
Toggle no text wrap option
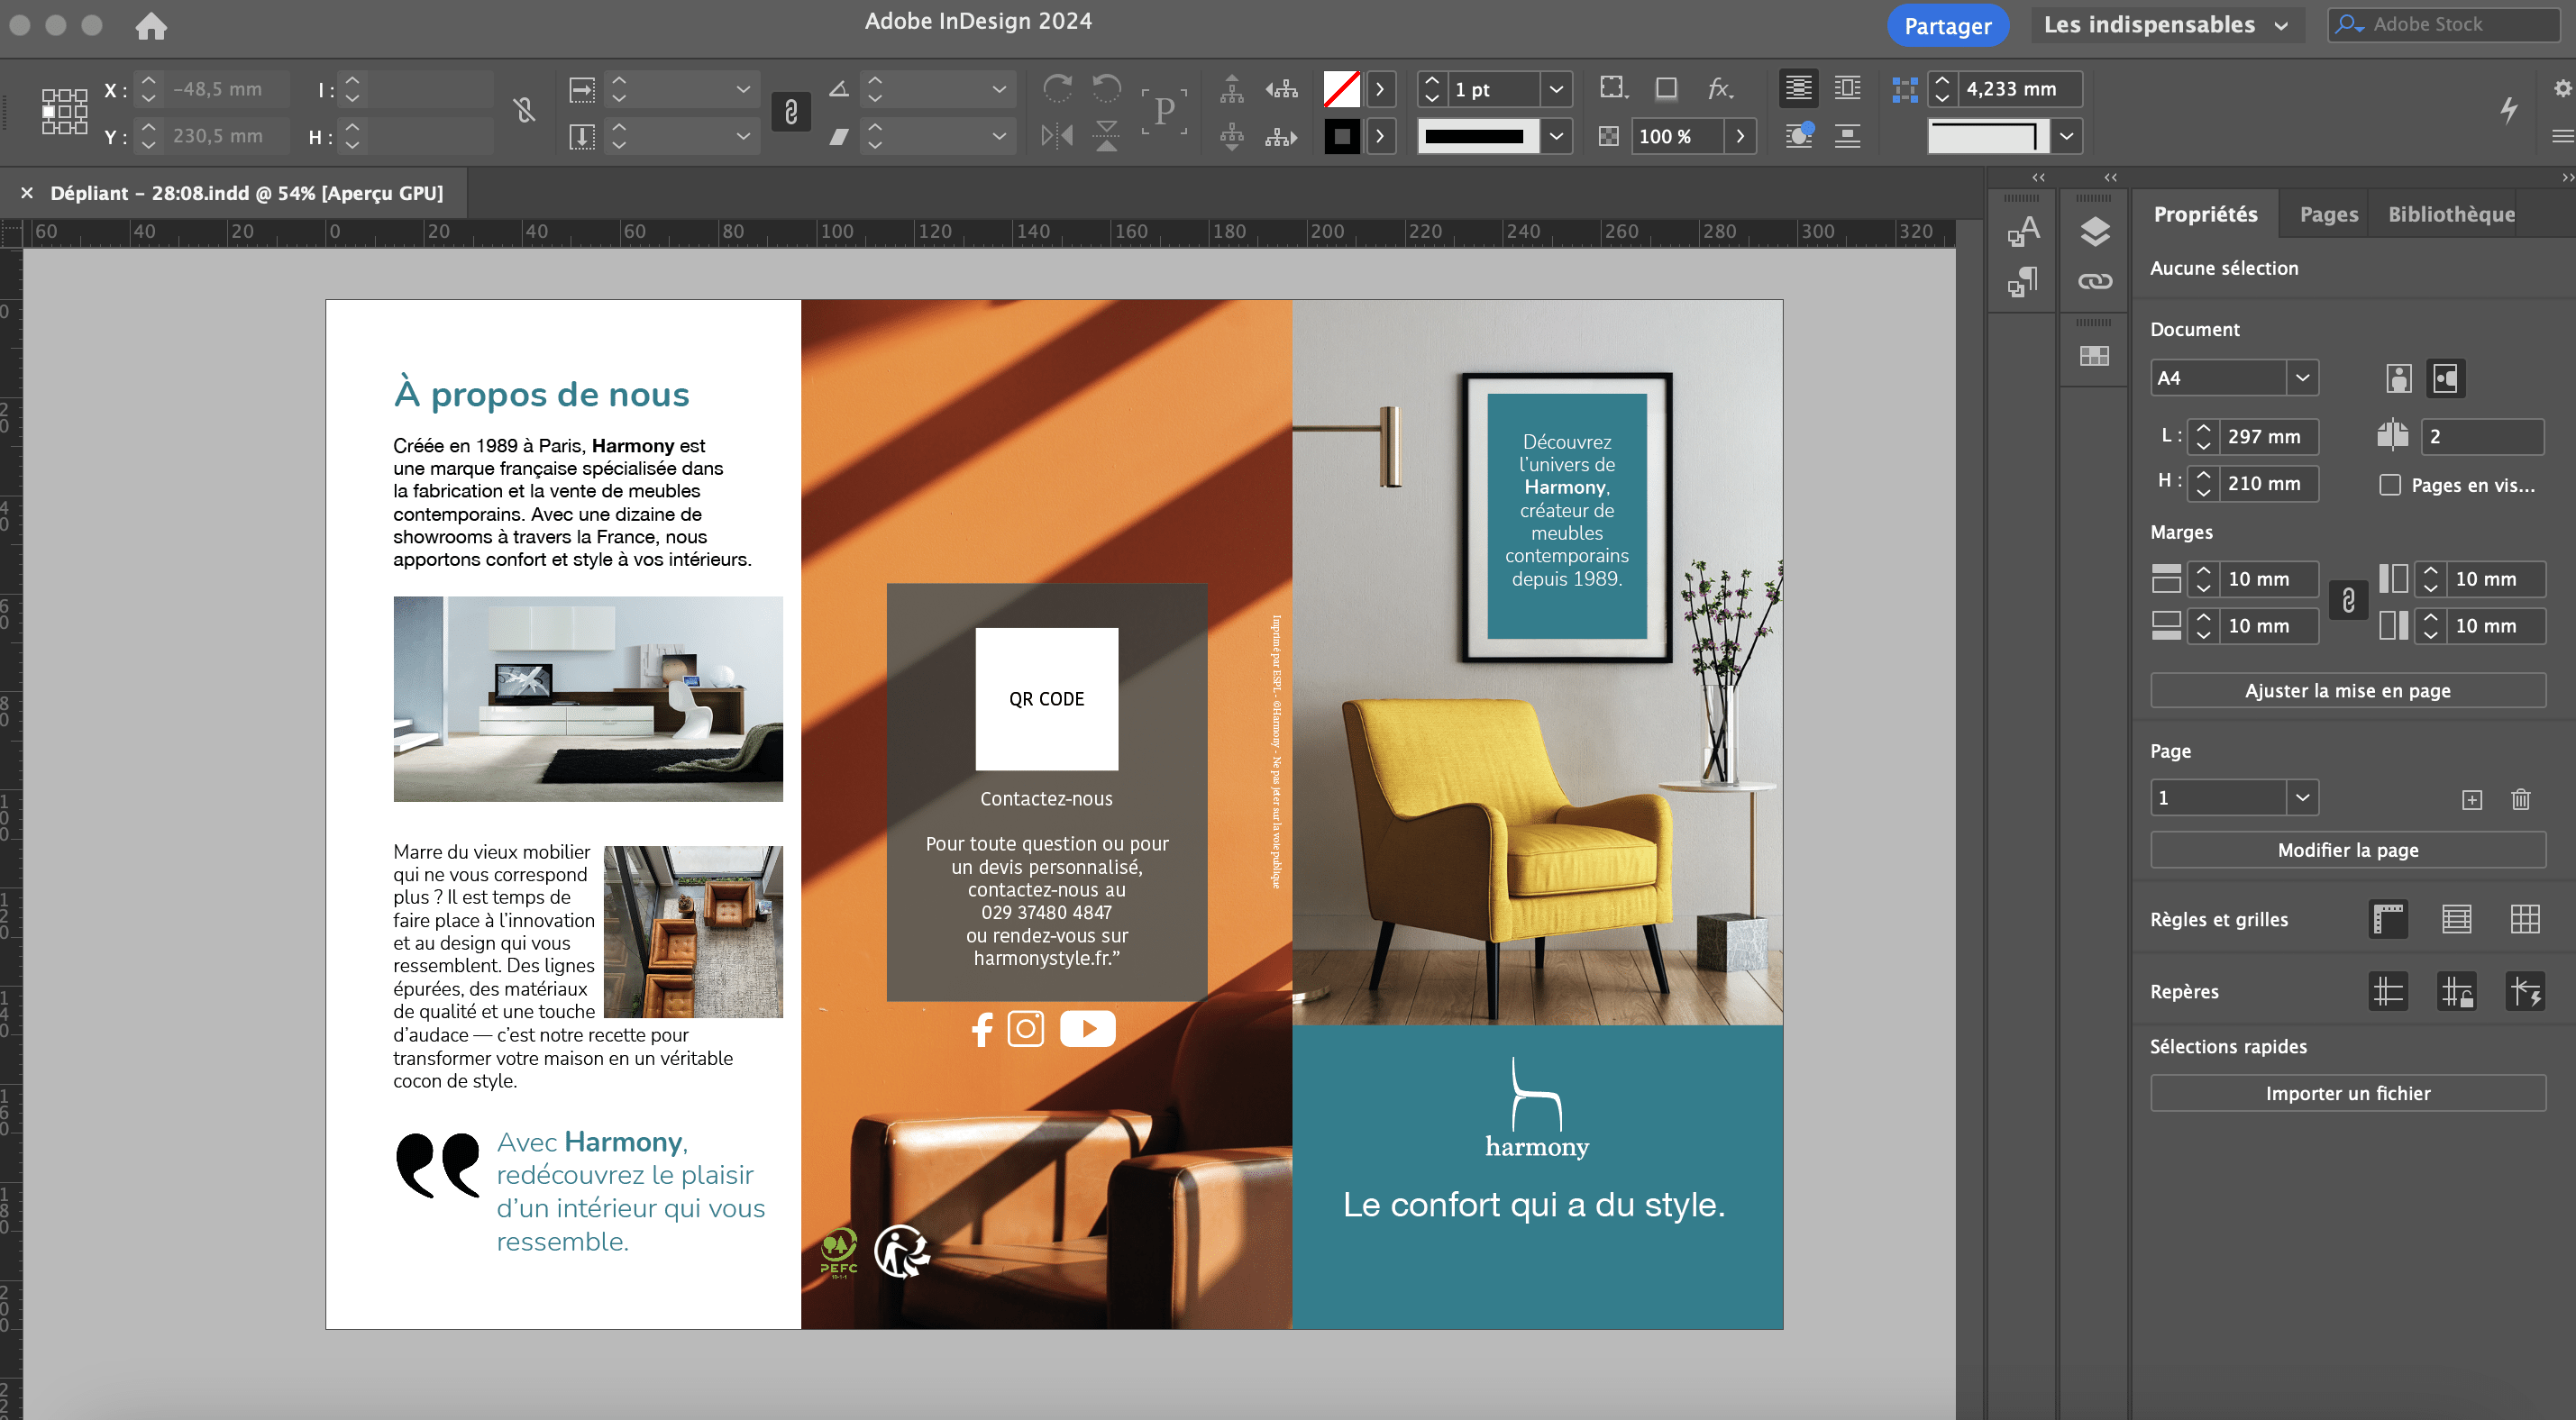pyautogui.click(x=1798, y=89)
